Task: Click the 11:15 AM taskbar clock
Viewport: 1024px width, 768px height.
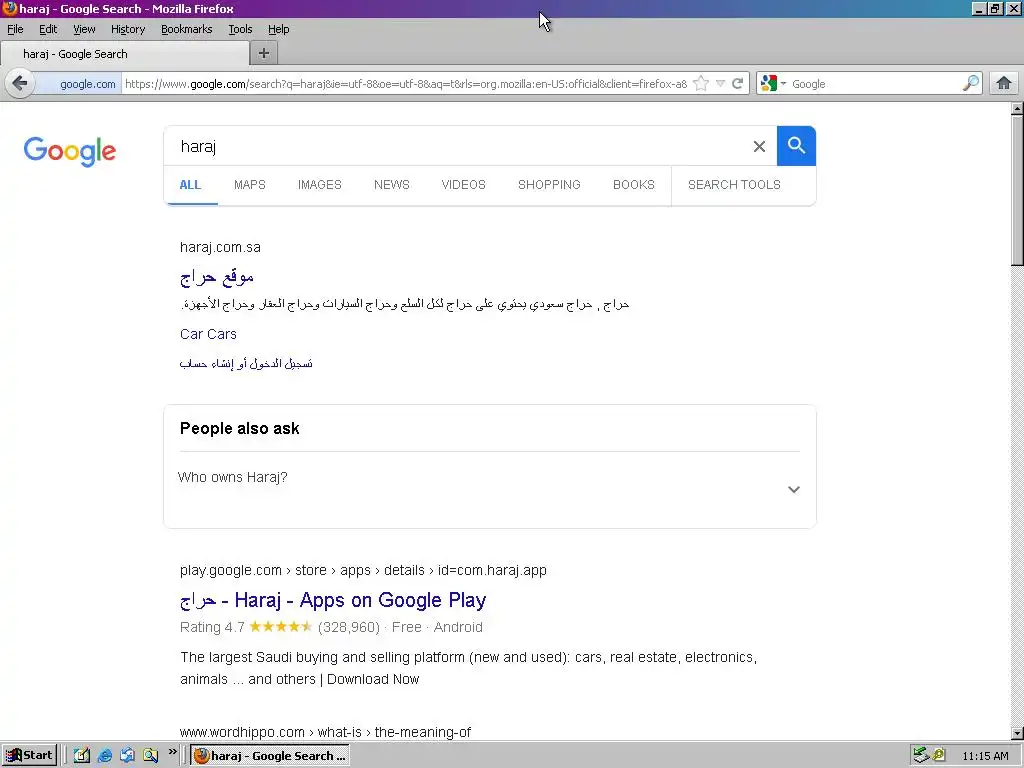Action: point(985,756)
